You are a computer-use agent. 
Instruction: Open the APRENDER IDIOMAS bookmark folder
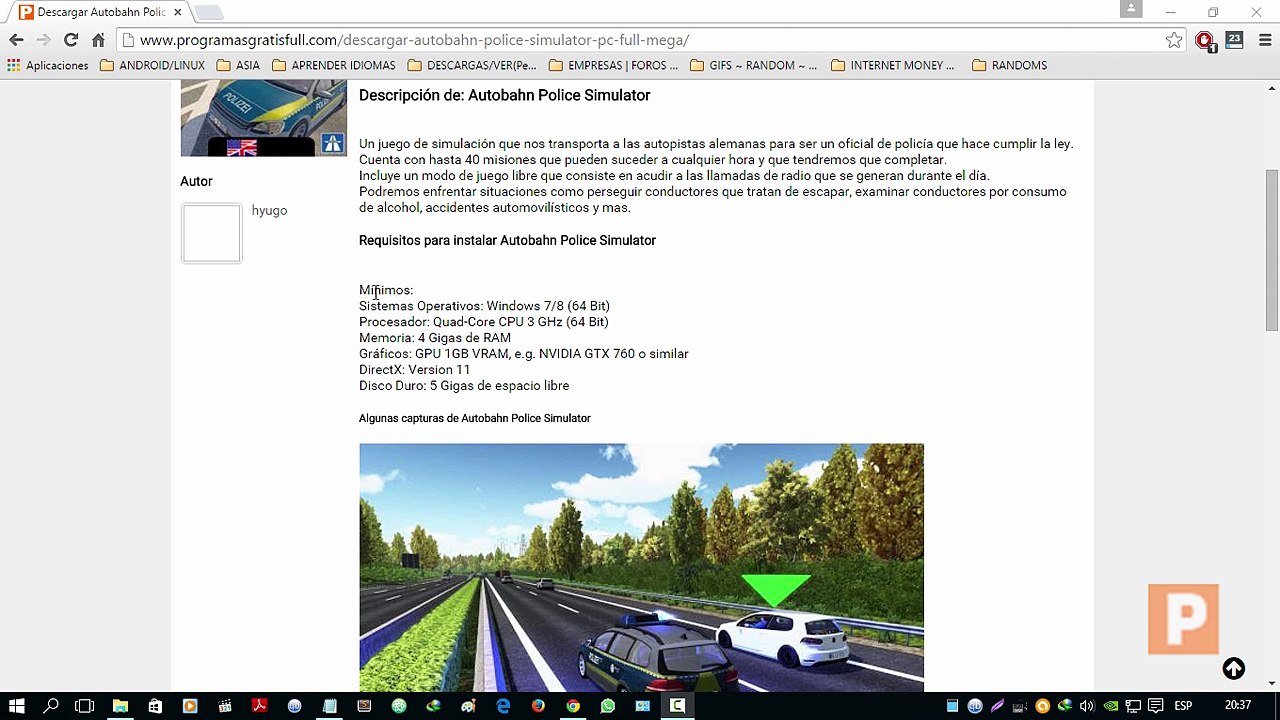[x=333, y=65]
